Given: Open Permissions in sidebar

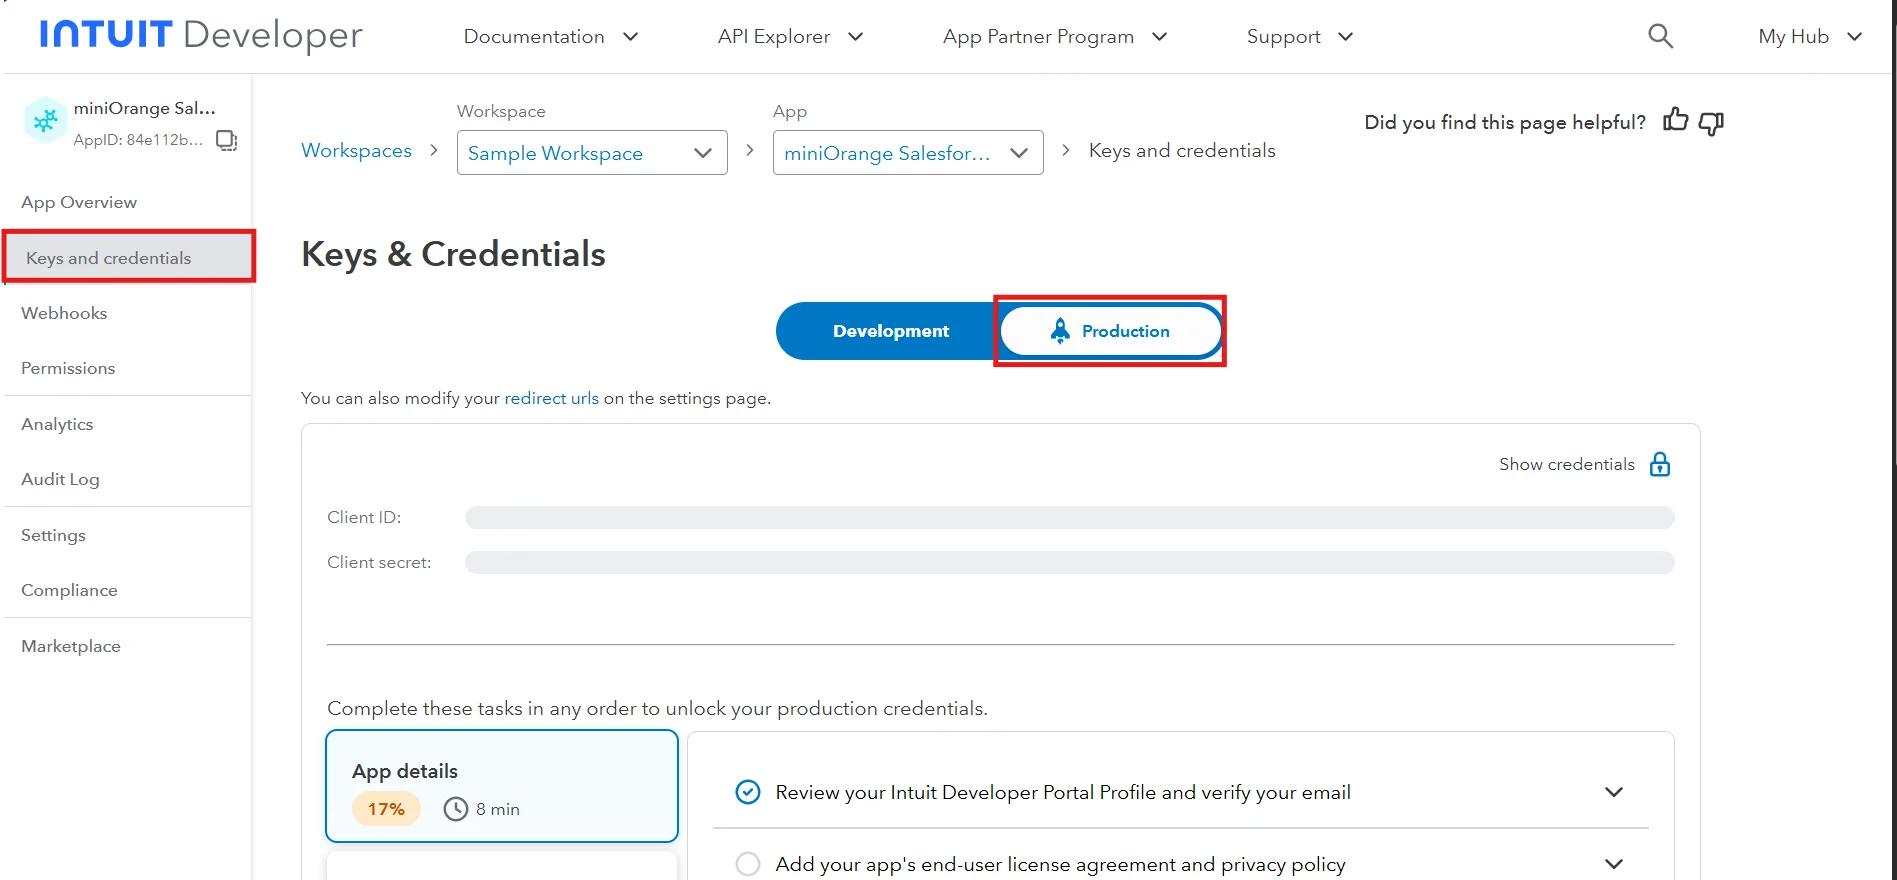Looking at the screenshot, I should [x=68, y=368].
